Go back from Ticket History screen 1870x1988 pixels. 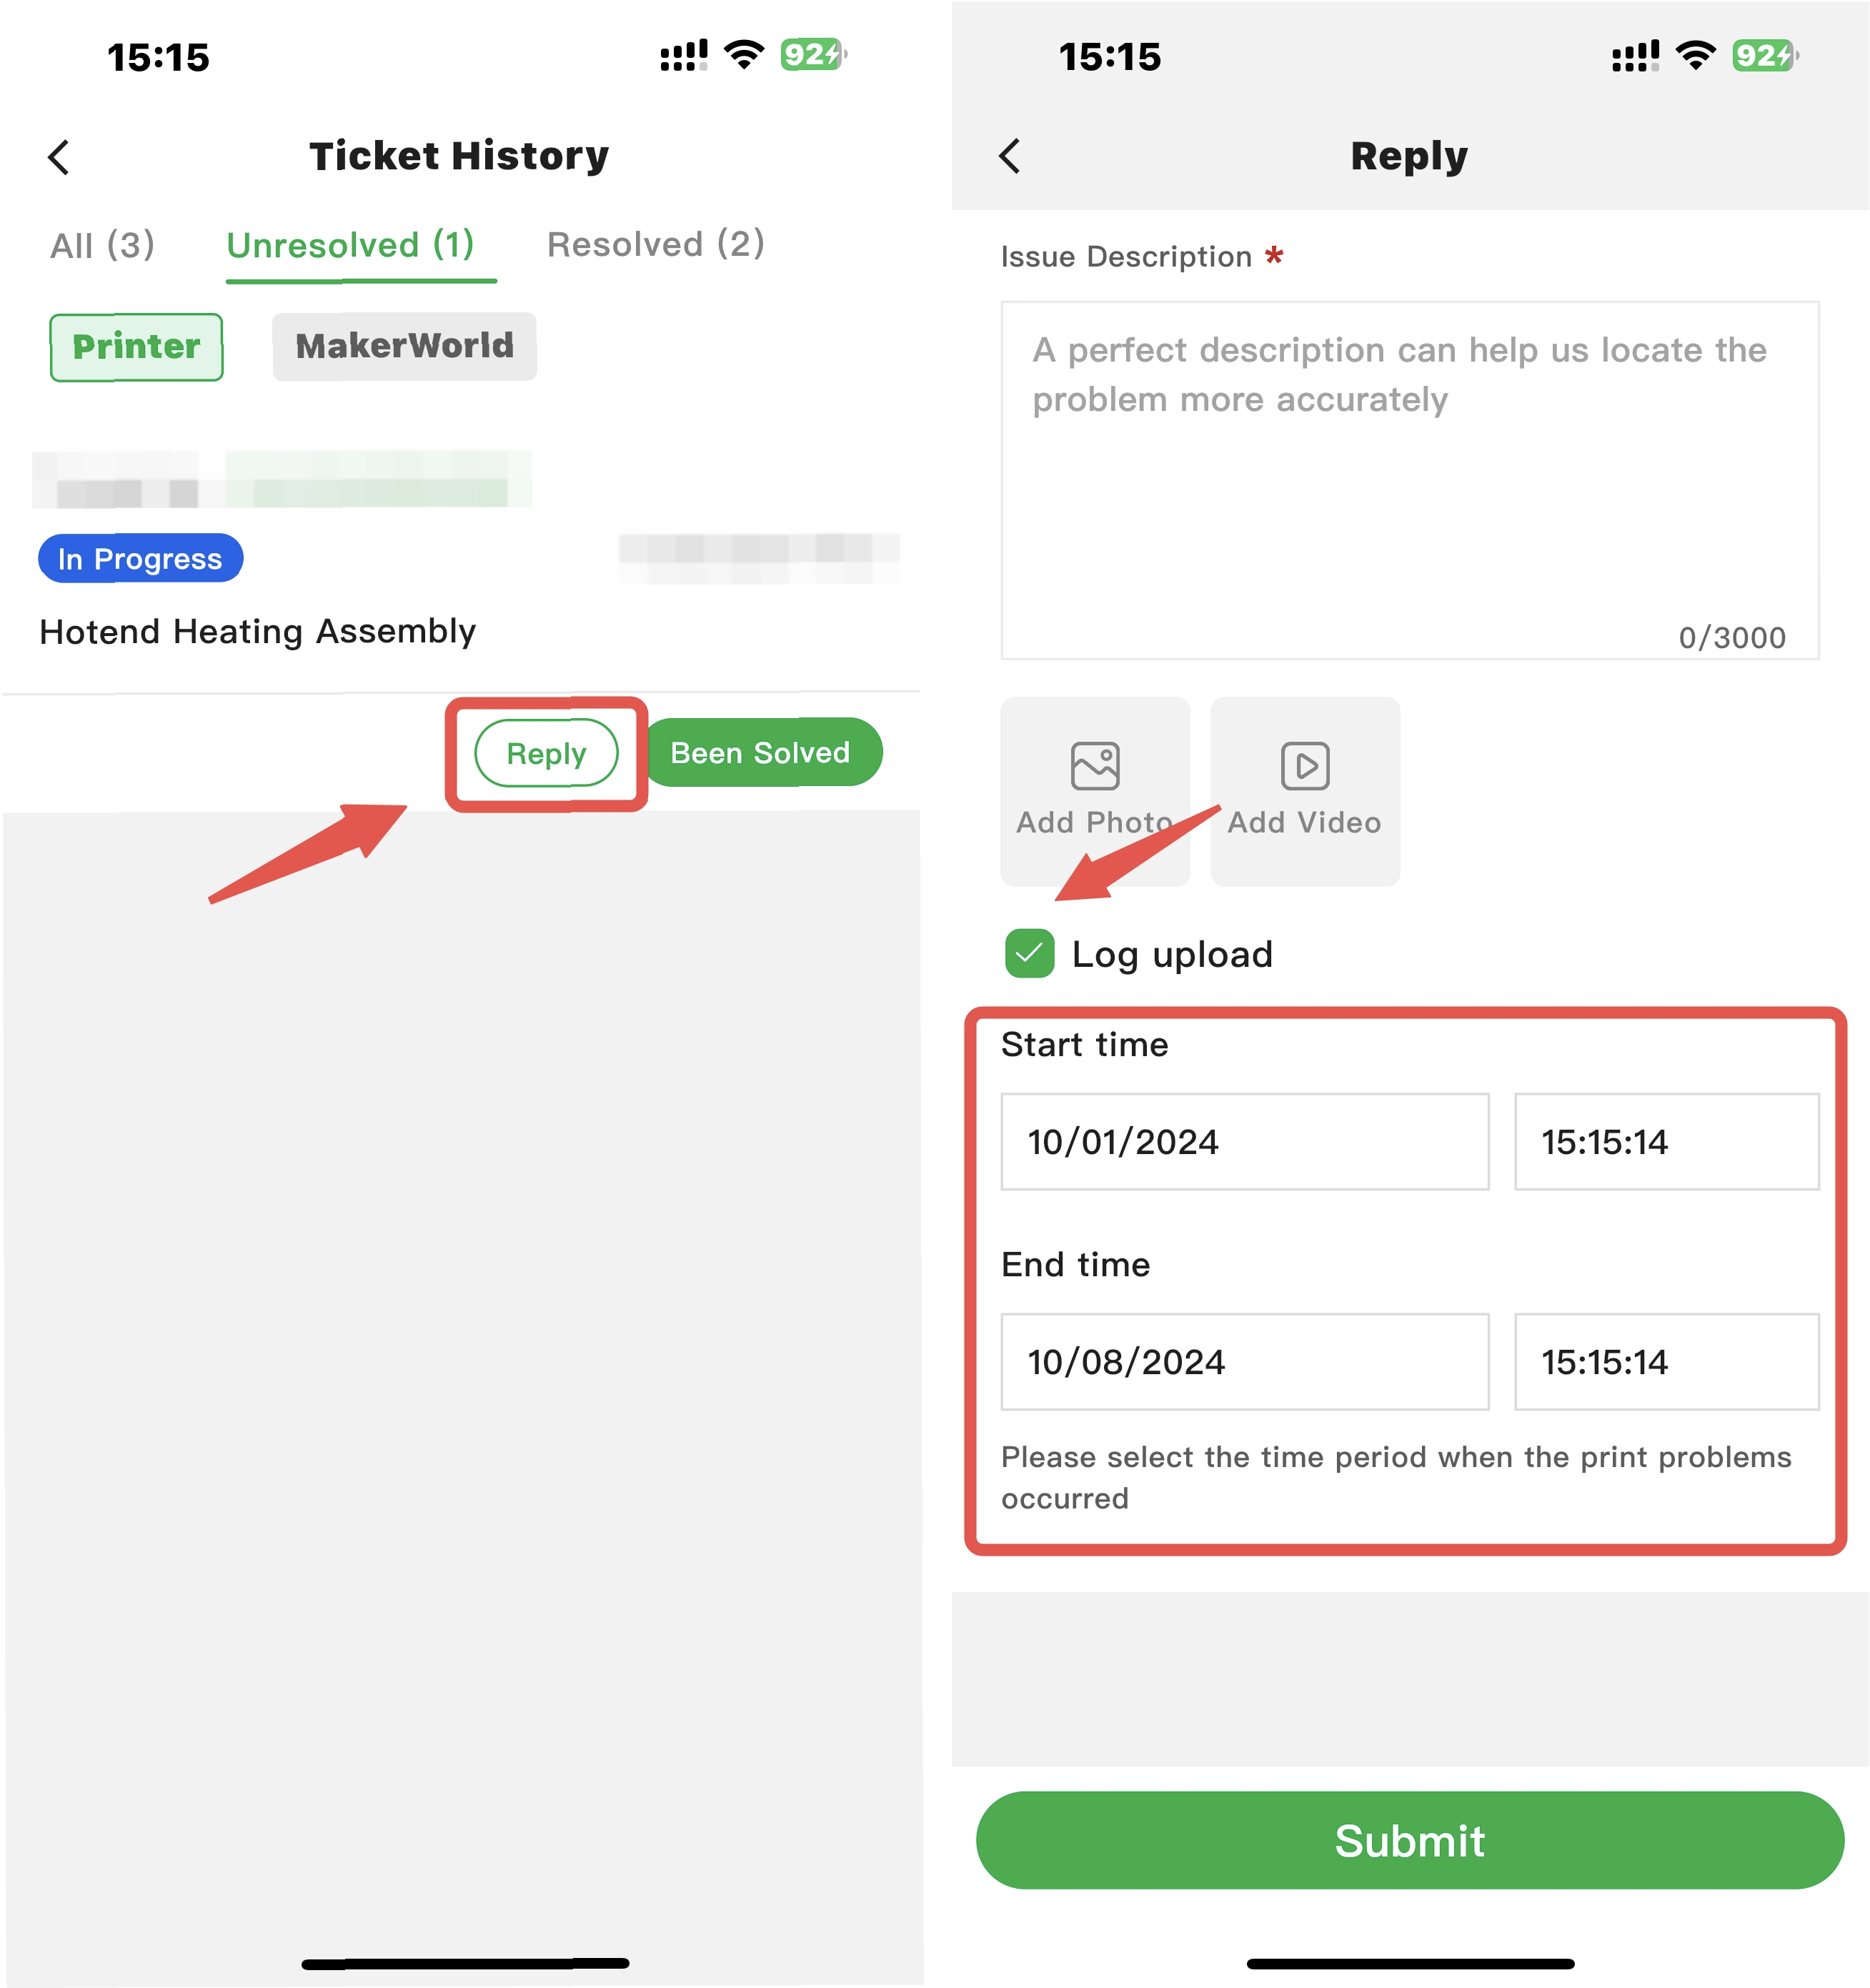[59, 157]
